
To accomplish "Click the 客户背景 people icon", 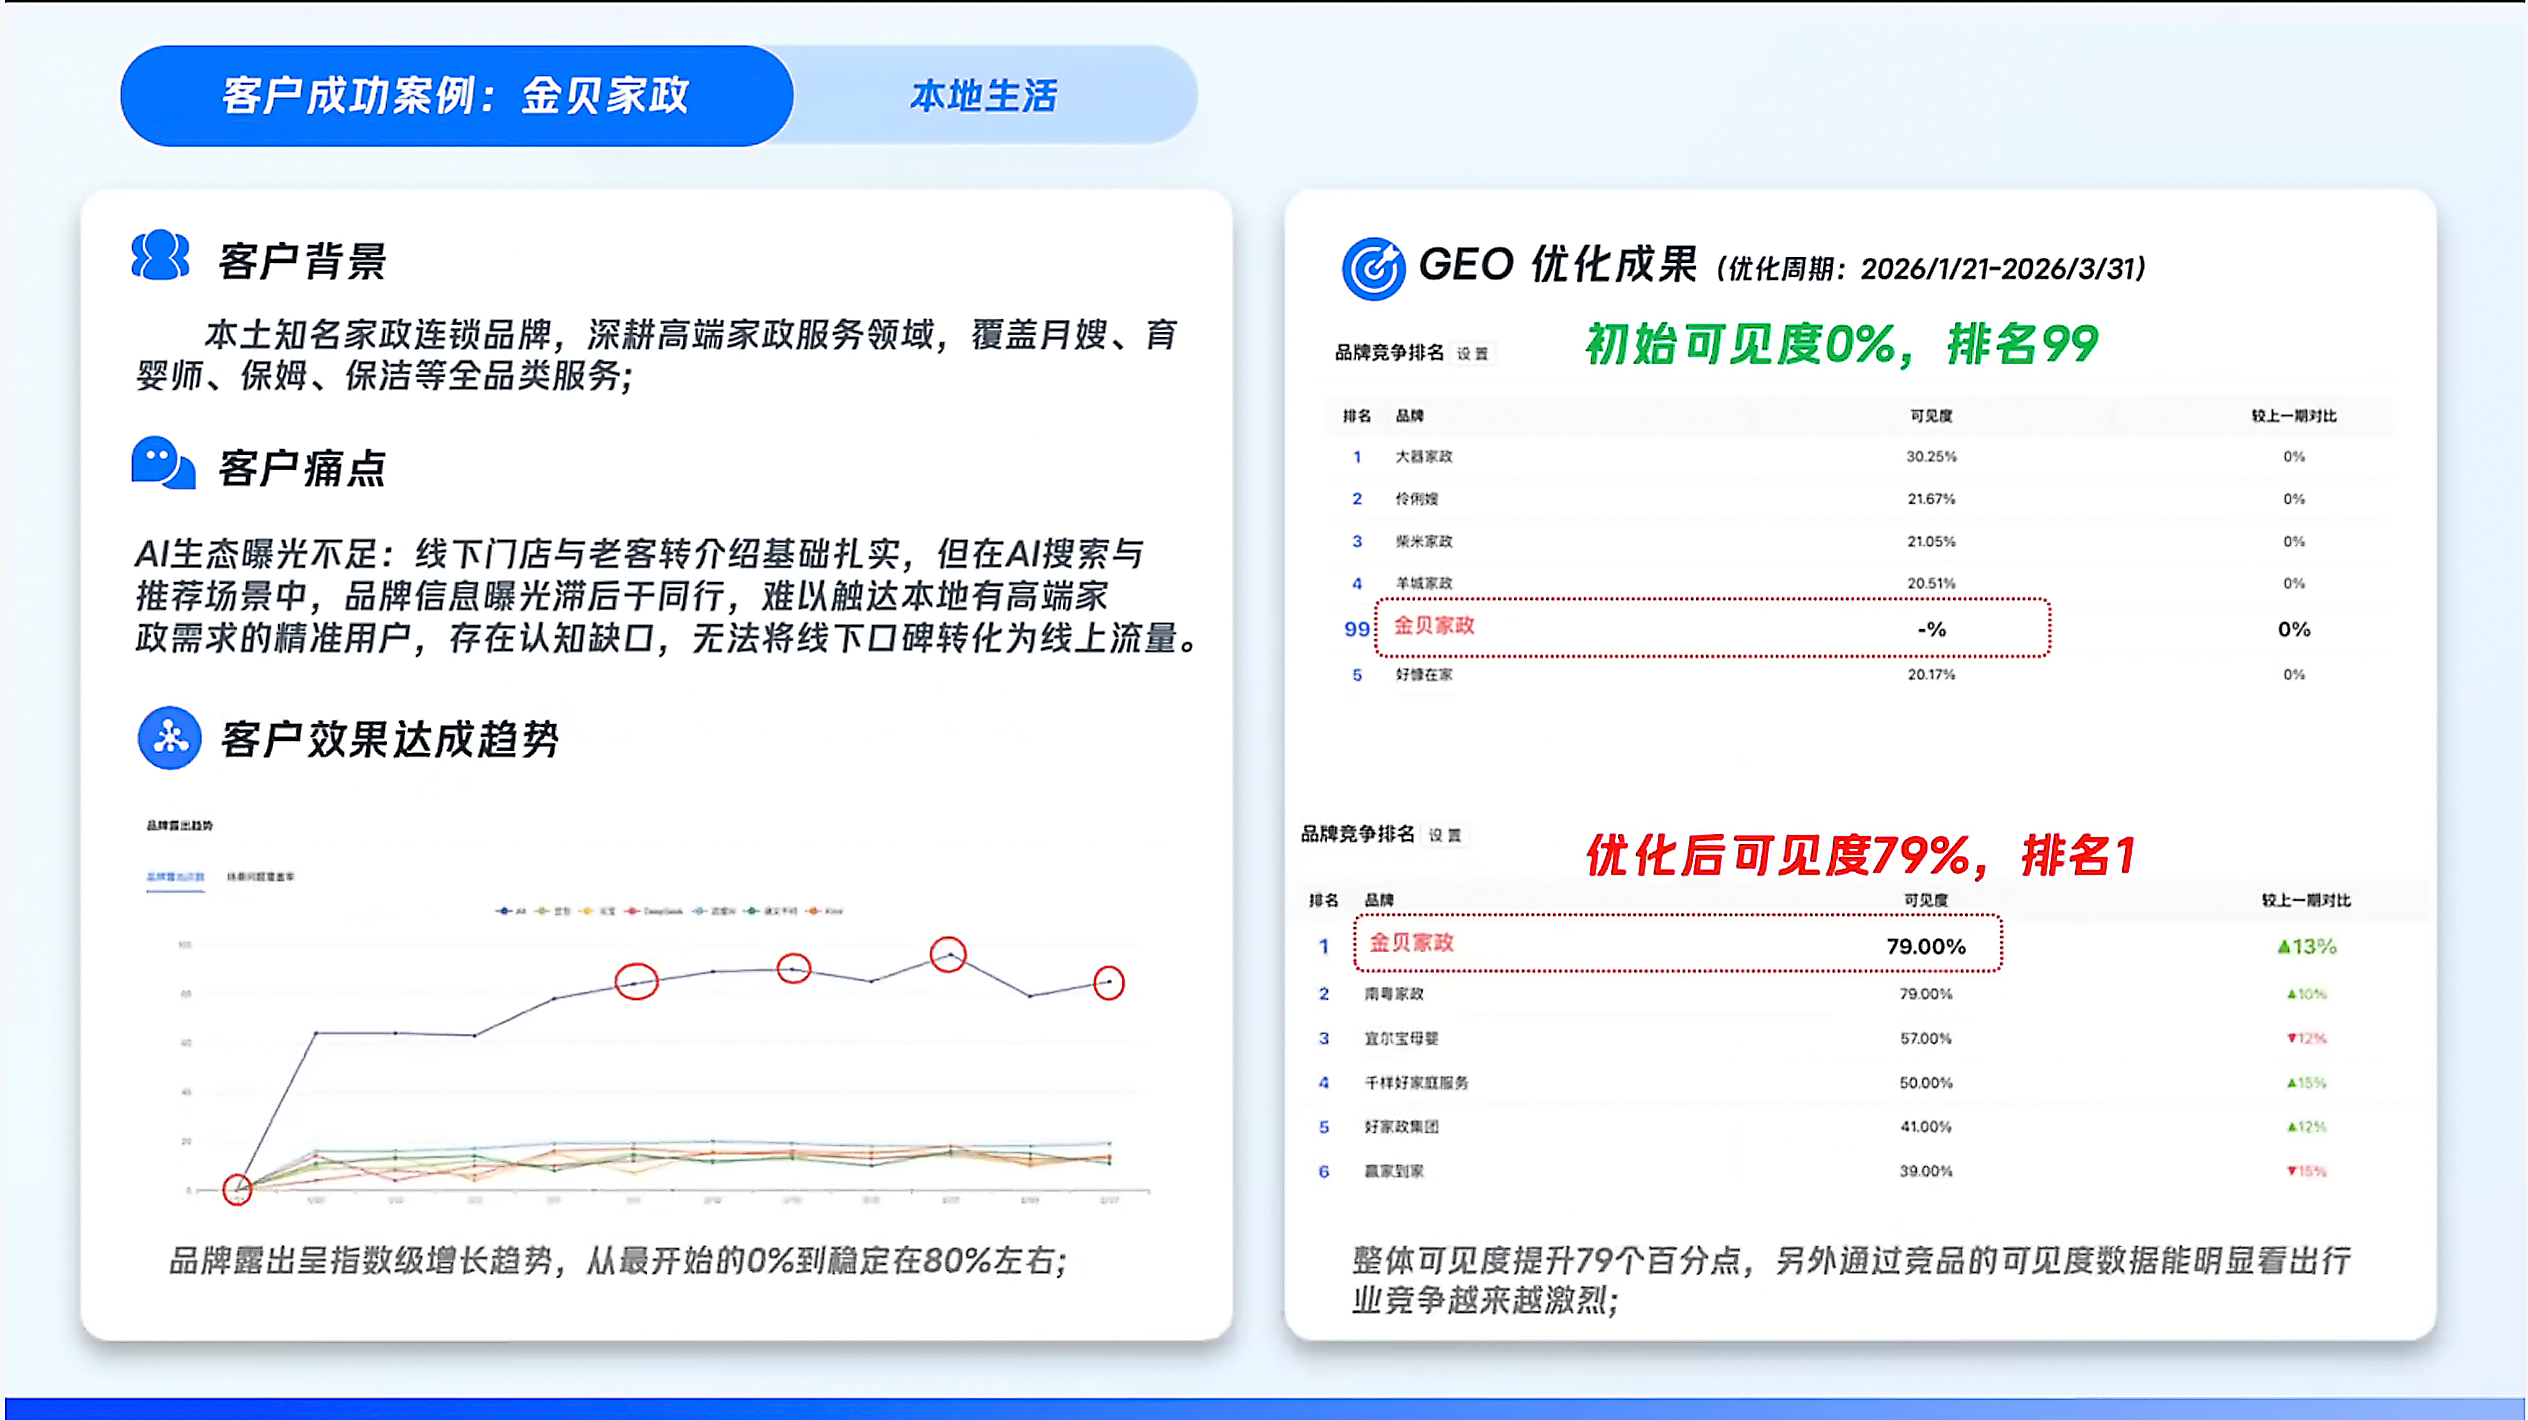I will [x=160, y=256].
